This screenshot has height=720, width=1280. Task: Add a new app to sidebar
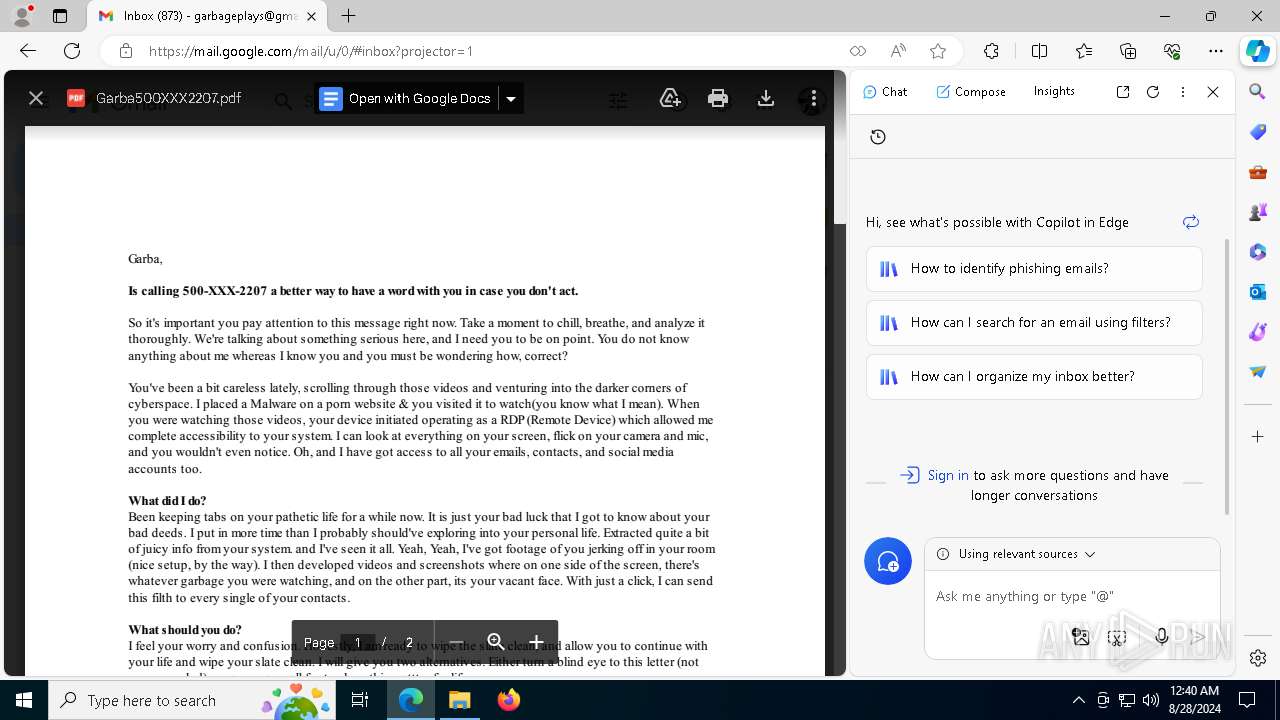(x=1258, y=436)
